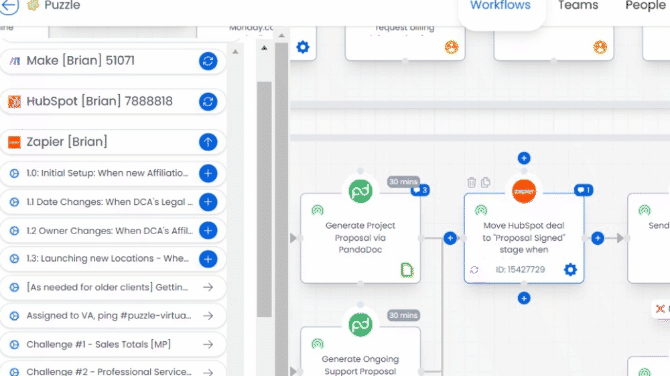Click the 30 mins badge on Generate Ongoing Support
This screenshot has width=670, height=376.
pos(403,315)
